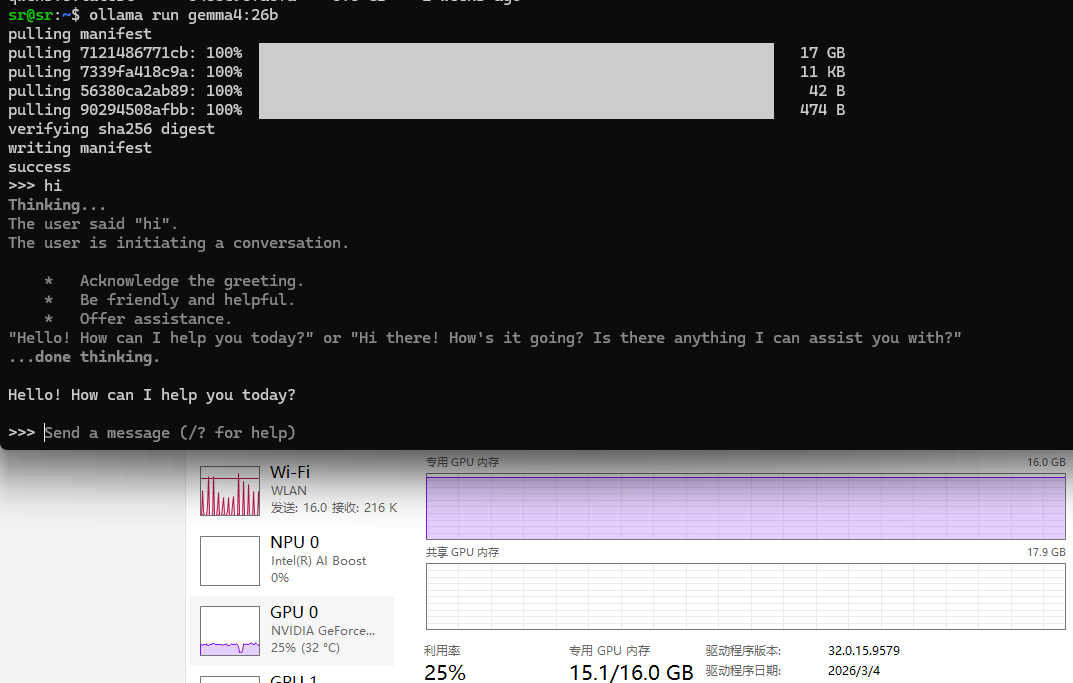The image size is (1073, 683).
Task: Click the '>>> hi' user message line
Action: click(x=35, y=185)
